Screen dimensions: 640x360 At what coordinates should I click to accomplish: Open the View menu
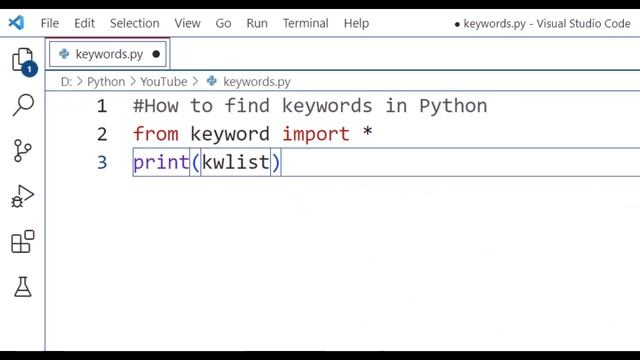pyautogui.click(x=187, y=23)
